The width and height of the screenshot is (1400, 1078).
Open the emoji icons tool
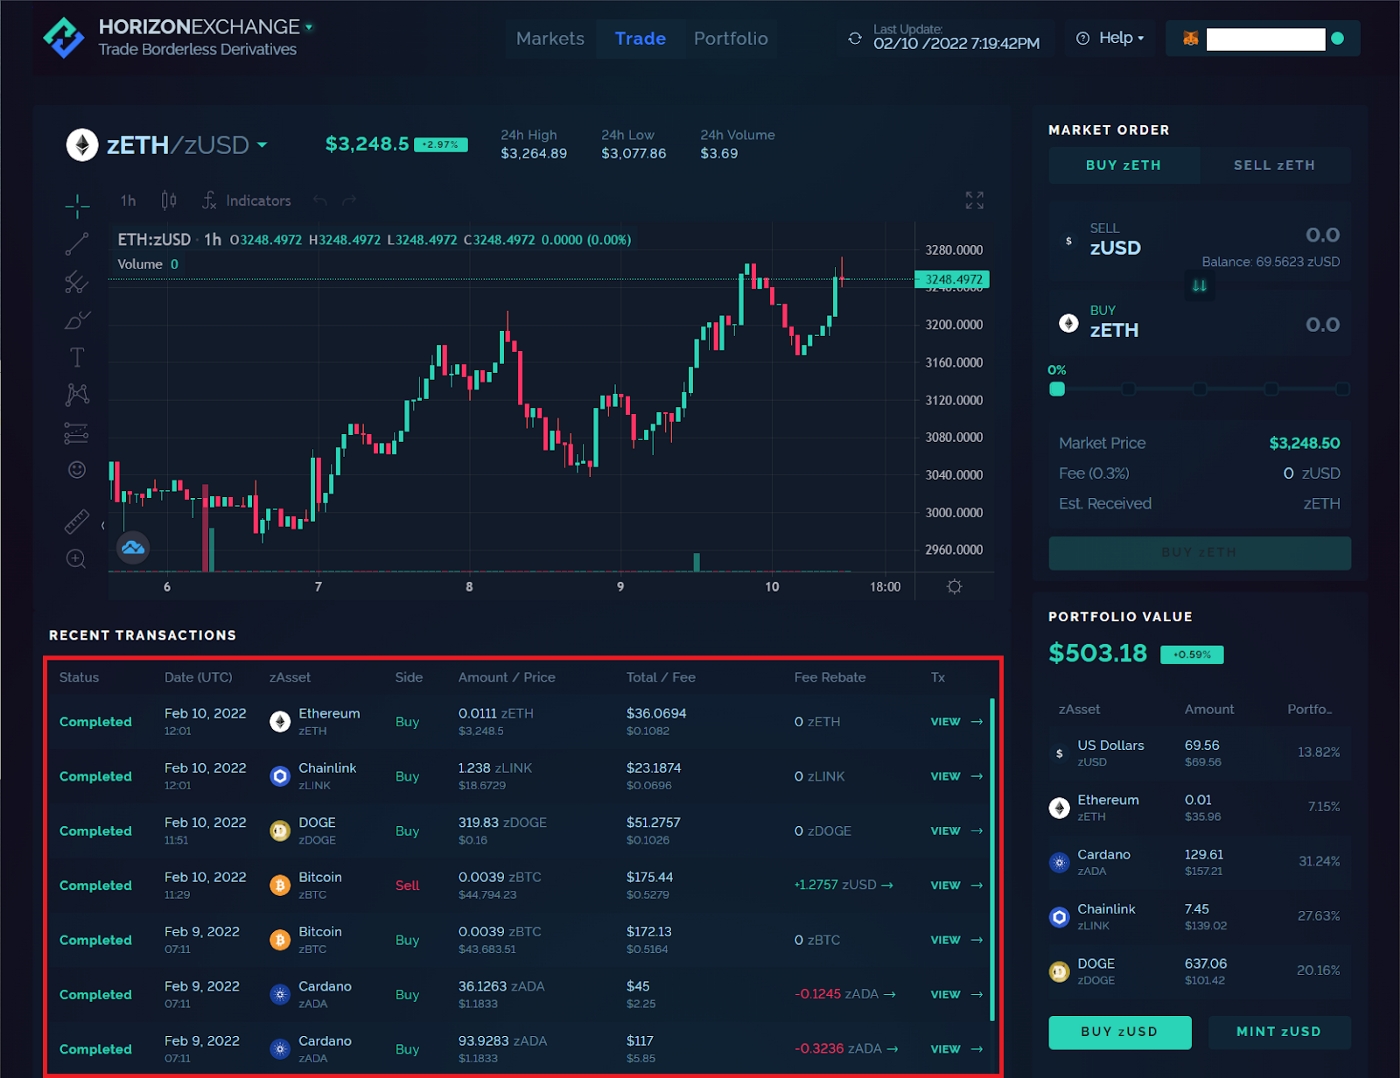point(77,469)
